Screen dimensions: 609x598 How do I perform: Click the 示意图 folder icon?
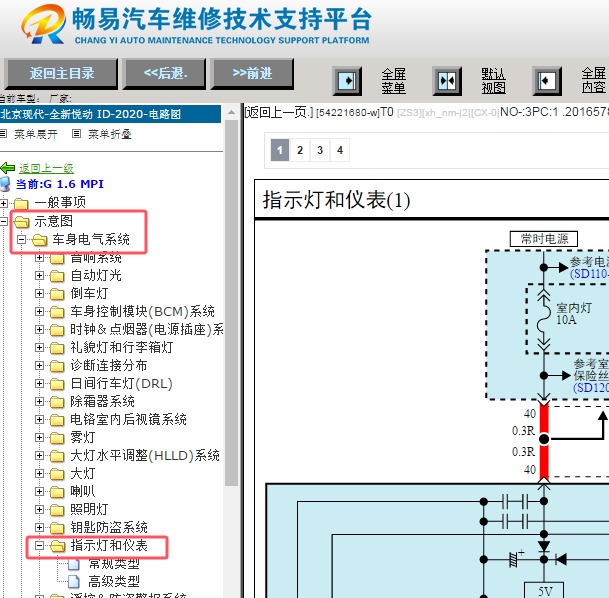tap(21, 222)
